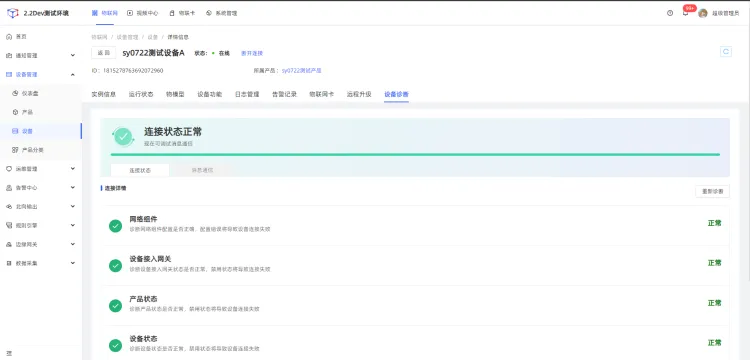Select the 设备诊断 tab
The height and width of the screenshot is (360, 750).
point(397,94)
